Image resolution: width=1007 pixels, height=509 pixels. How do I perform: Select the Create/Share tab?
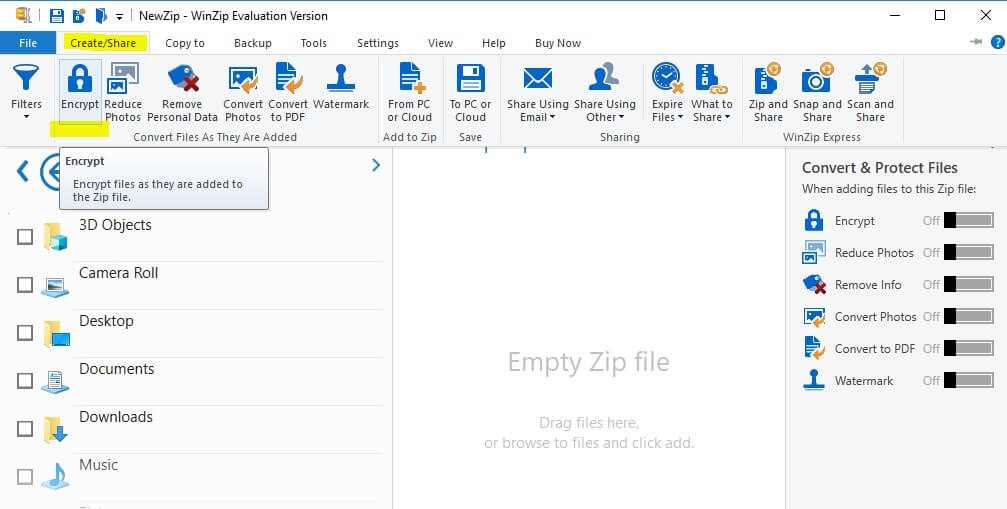[103, 43]
